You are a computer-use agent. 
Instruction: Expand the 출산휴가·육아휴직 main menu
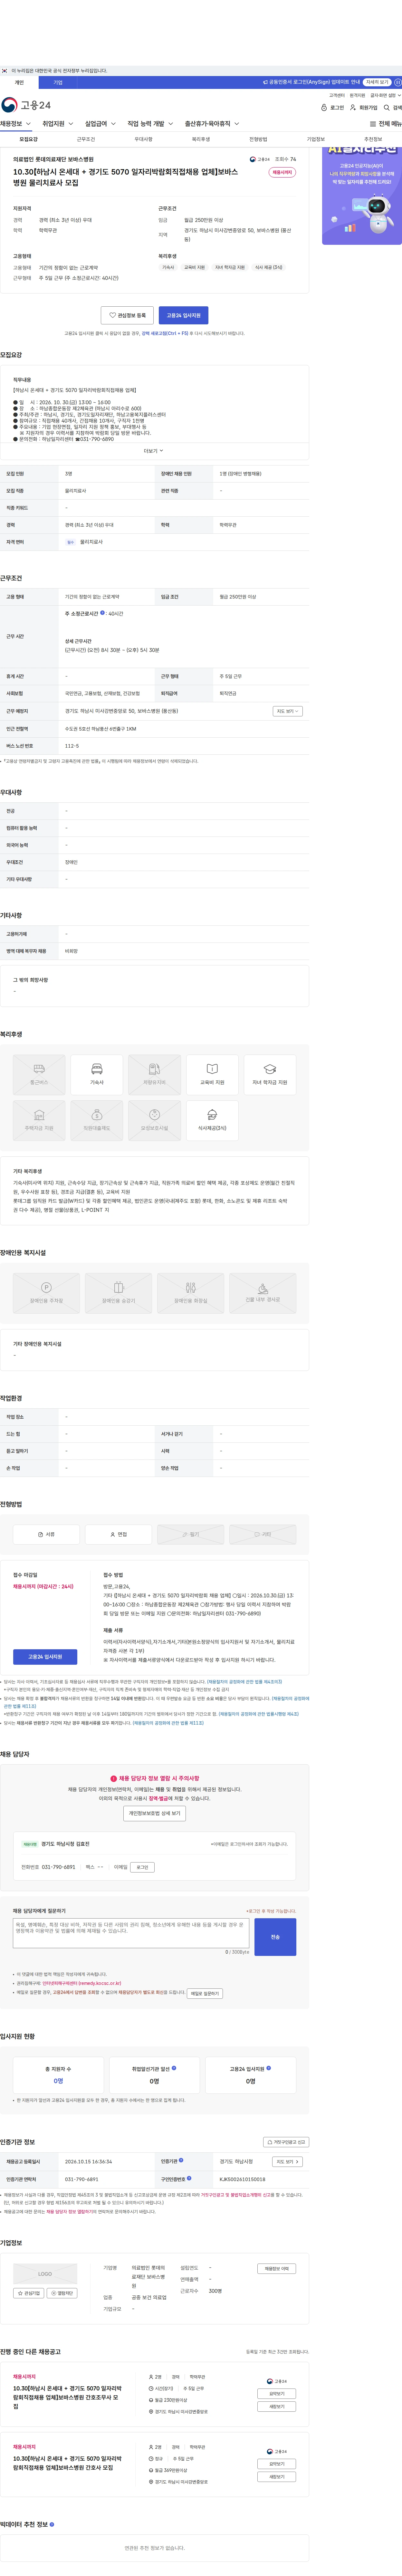pyautogui.click(x=212, y=124)
